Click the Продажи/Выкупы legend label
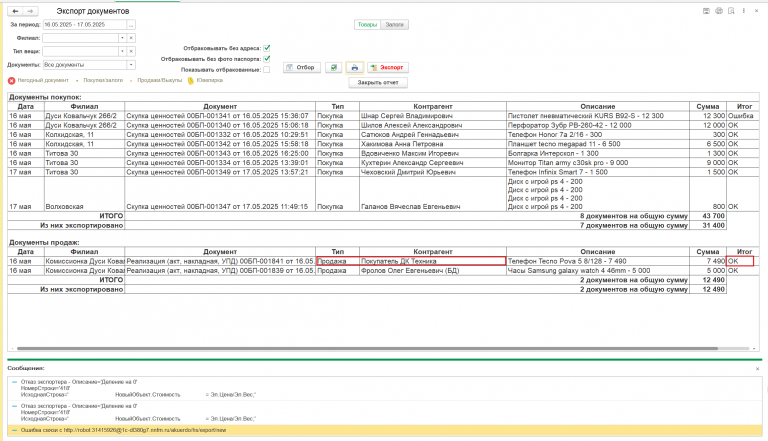Image resolution: width=768 pixels, height=441 pixels. pos(159,80)
